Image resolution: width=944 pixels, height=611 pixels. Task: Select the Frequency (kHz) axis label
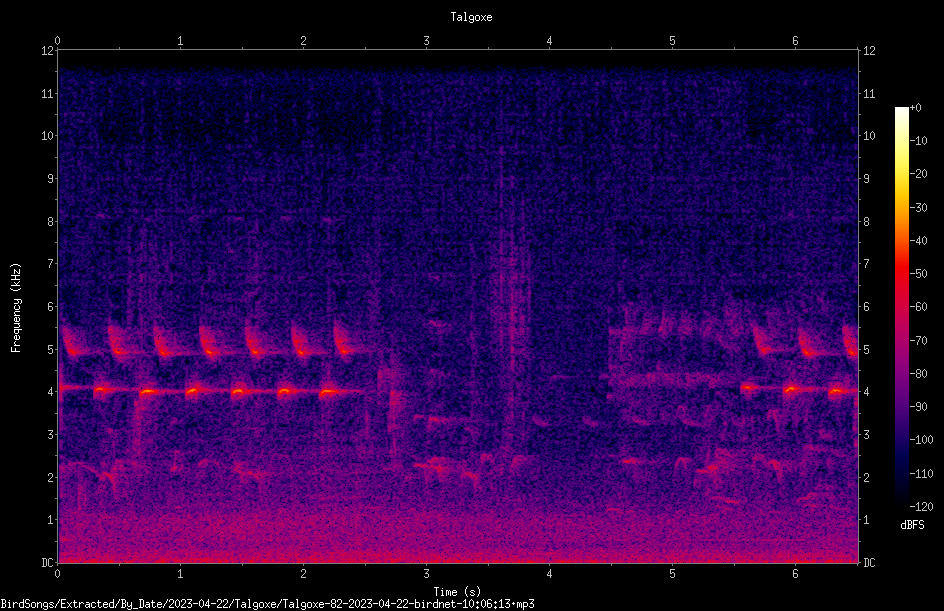point(16,308)
